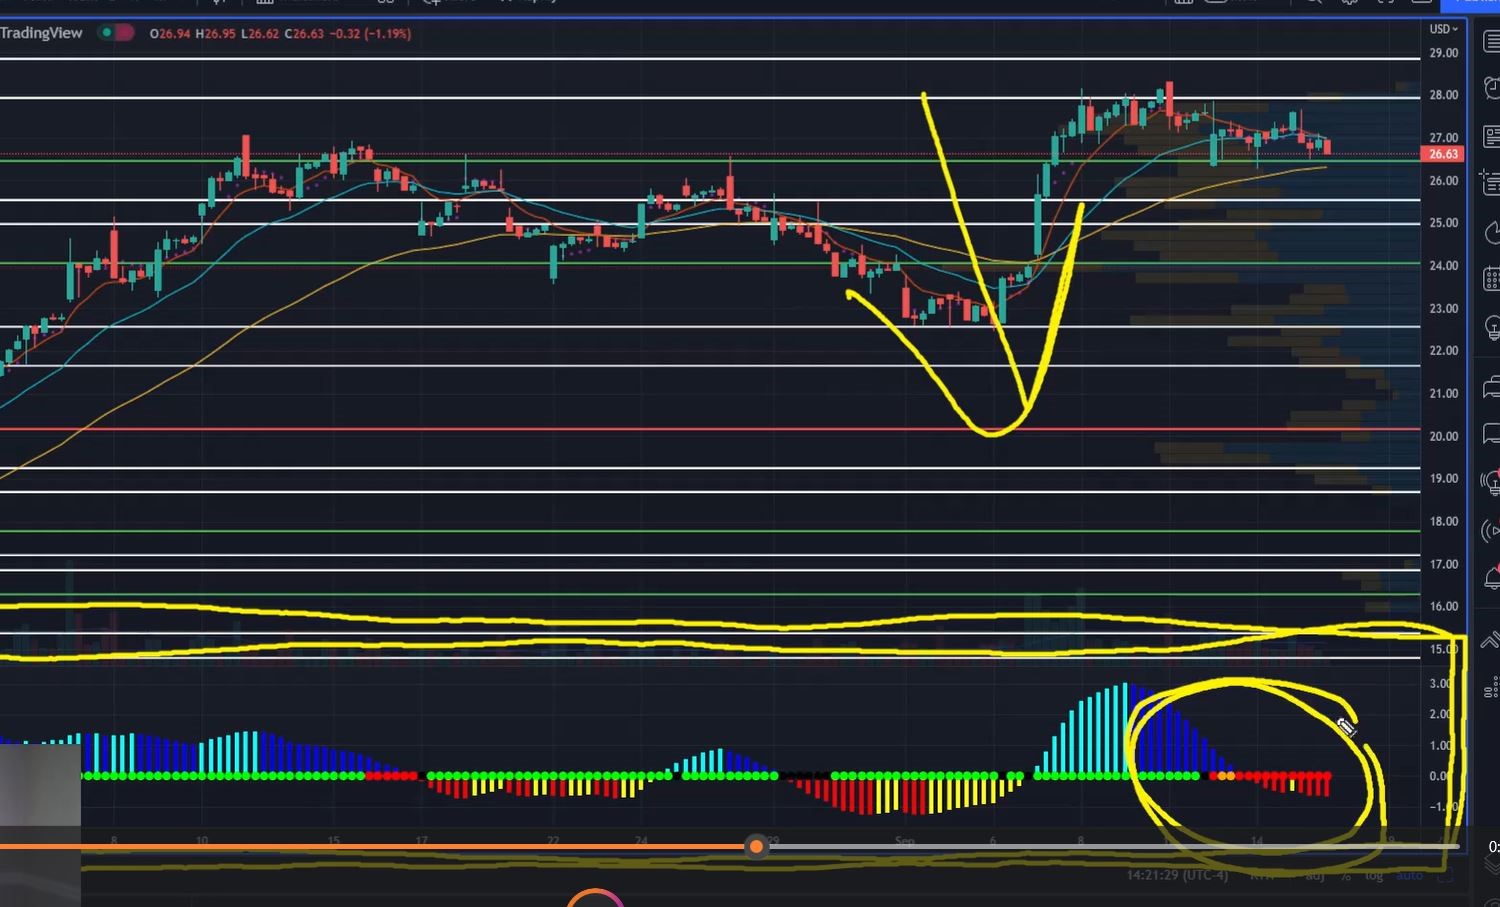Open the Ideas lightbulb panel
1500x907 pixels.
click(x=1490, y=327)
